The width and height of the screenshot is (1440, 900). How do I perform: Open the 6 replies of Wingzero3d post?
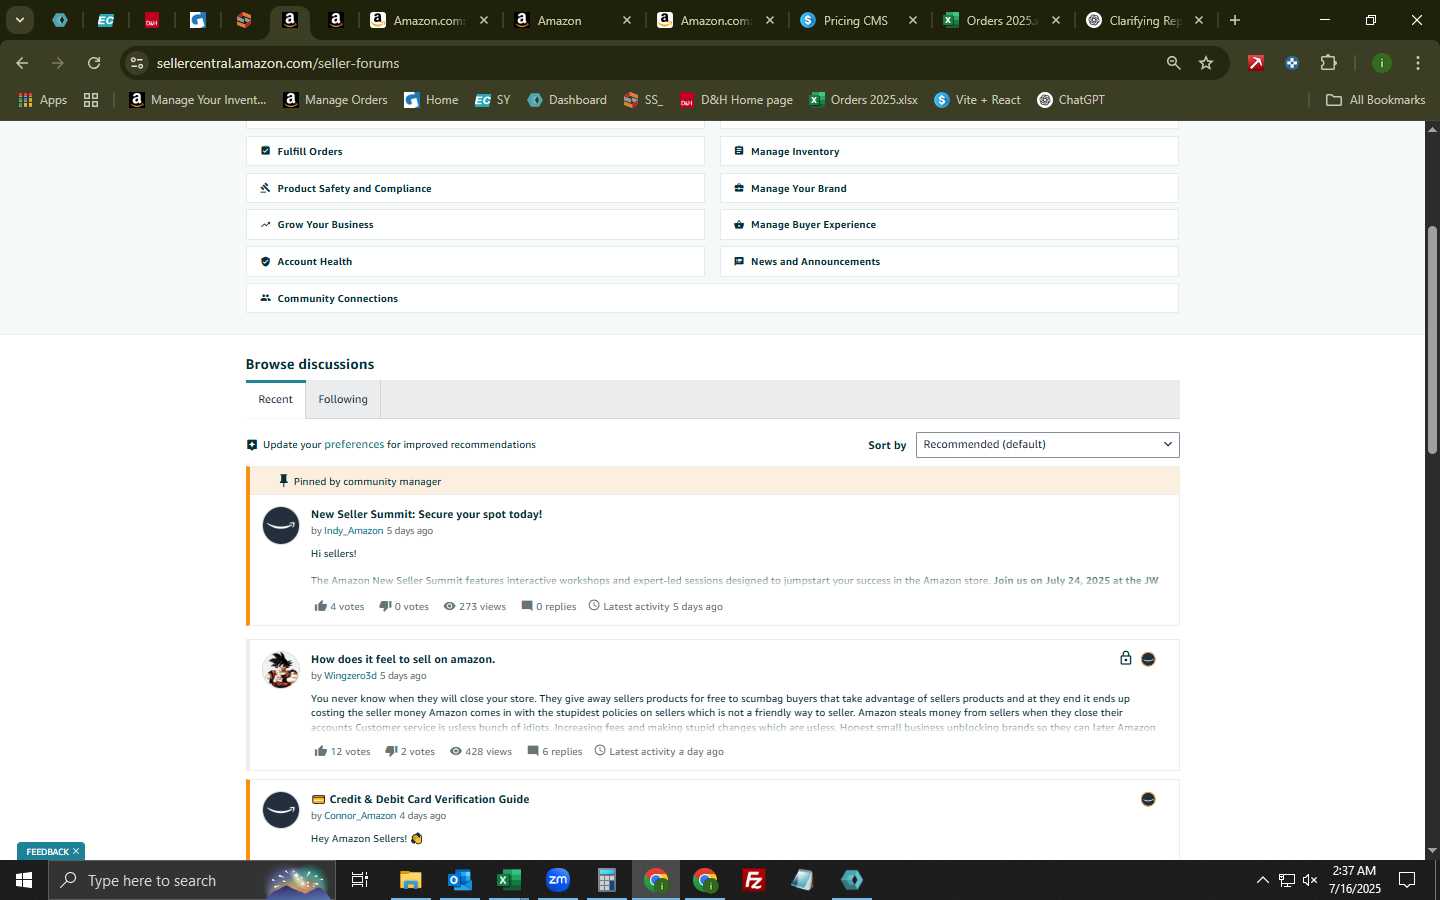point(554,751)
